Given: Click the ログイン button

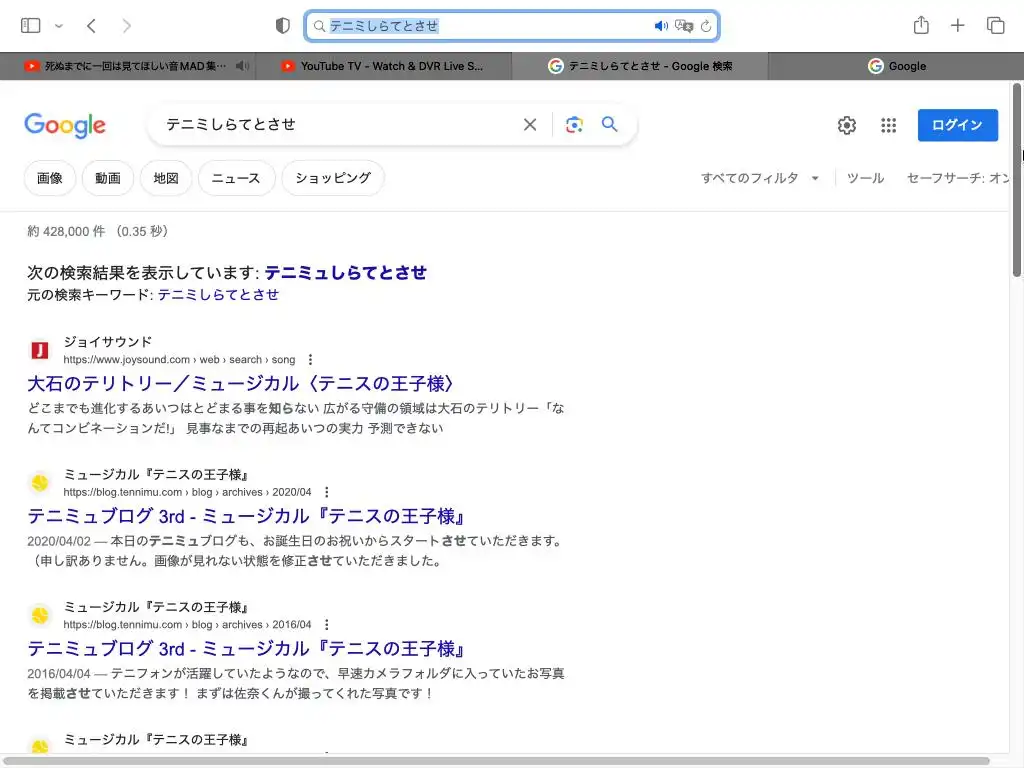Looking at the screenshot, I should [957, 125].
